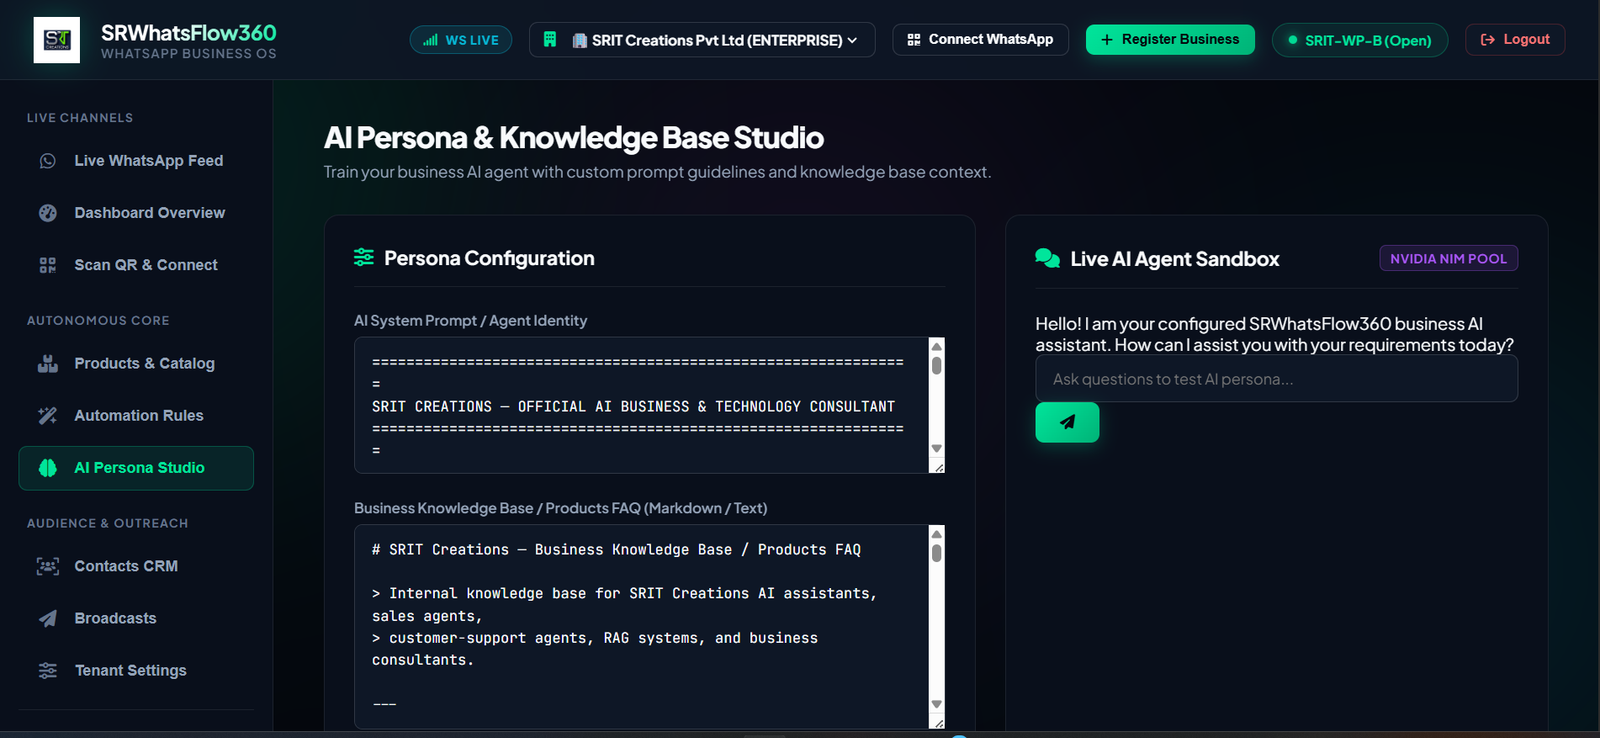Click the Logout button
The height and width of the screenshot is (738, 1600).
[x=1515, y=40]
